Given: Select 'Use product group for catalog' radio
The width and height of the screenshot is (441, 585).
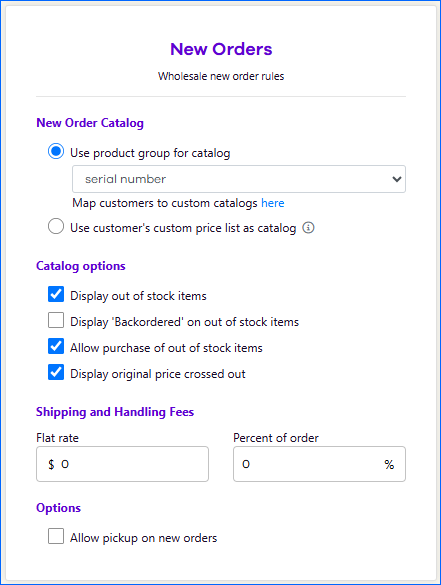Looking at the screenshot, I should 56,151.
